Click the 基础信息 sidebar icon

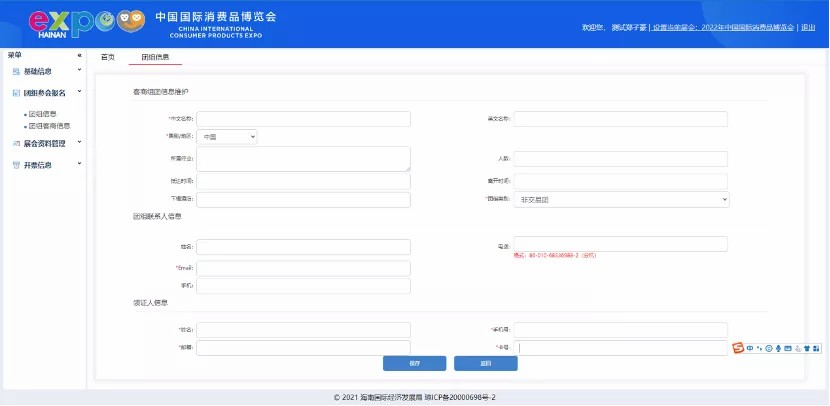pos(16,71)
